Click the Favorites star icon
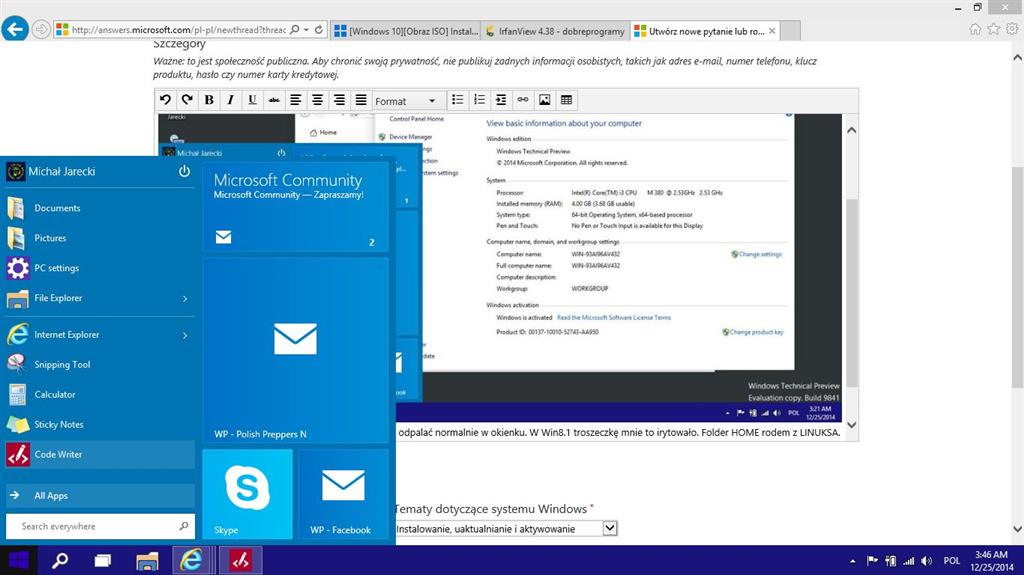 click(993, 29)
